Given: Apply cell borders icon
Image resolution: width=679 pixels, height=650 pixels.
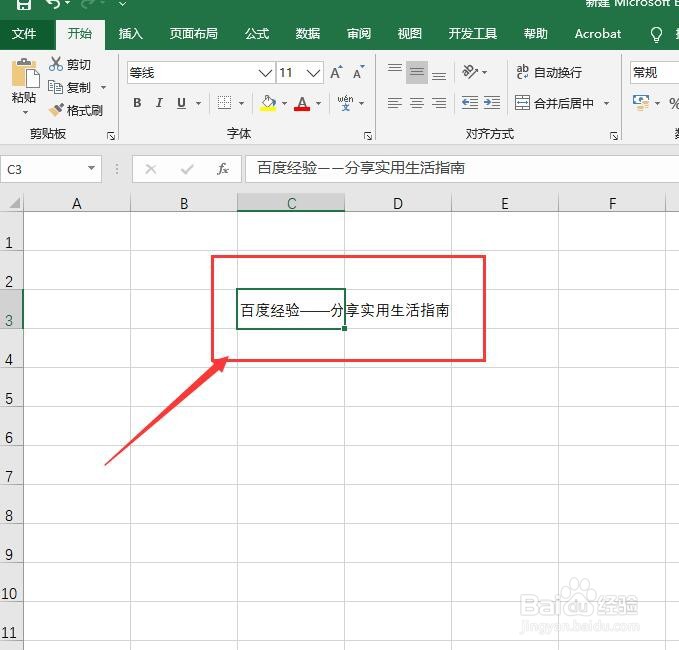Looking at the screenshot, I should tap(224, 103).
